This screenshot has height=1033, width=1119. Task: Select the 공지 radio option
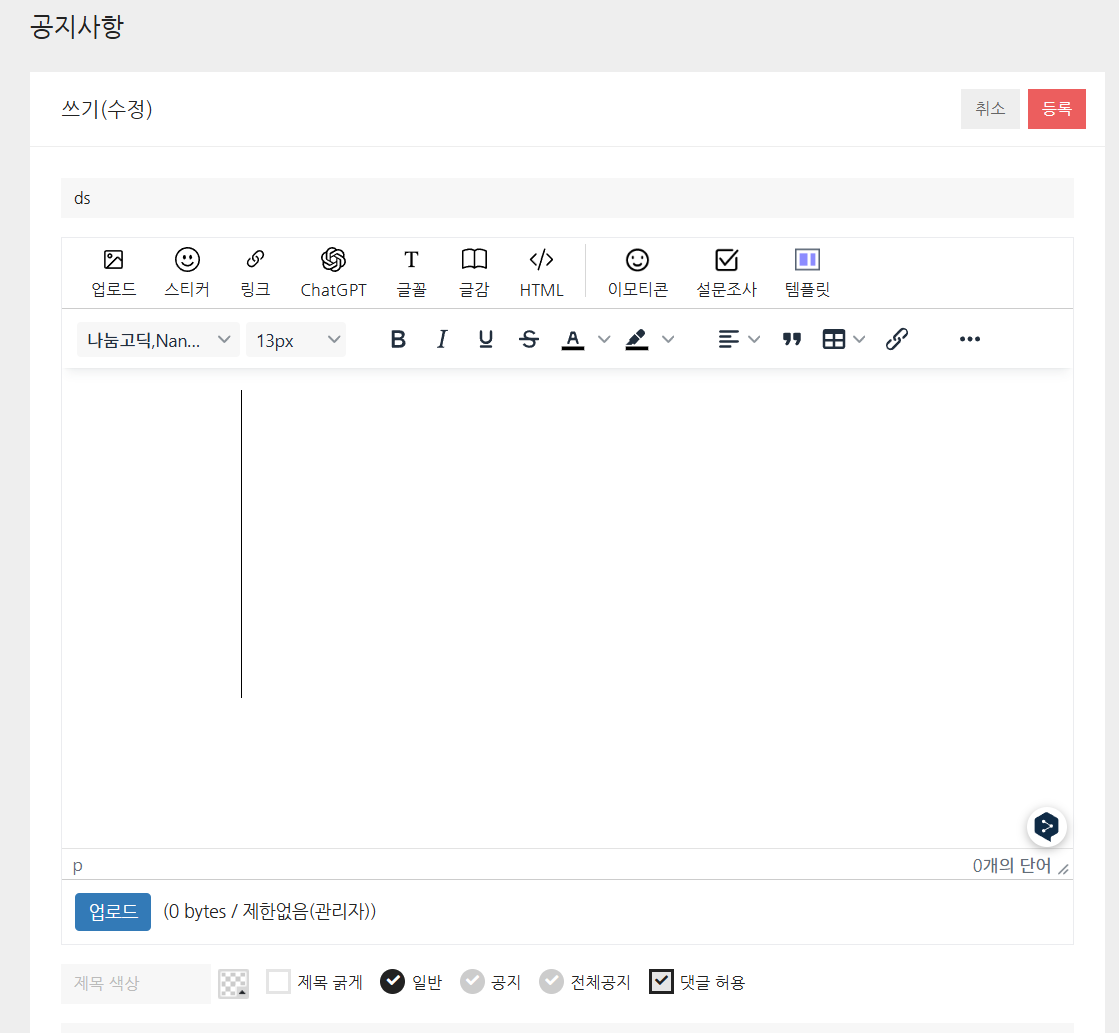click(472, 982)
